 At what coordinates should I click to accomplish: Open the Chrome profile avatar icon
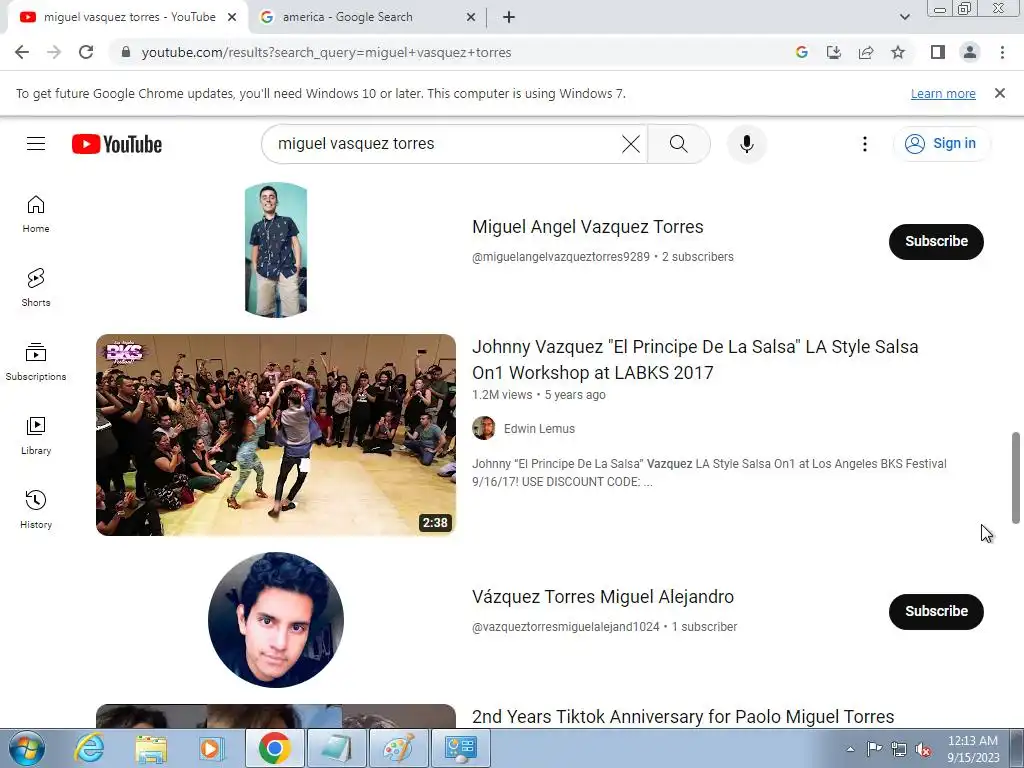(x=970, y=52)
